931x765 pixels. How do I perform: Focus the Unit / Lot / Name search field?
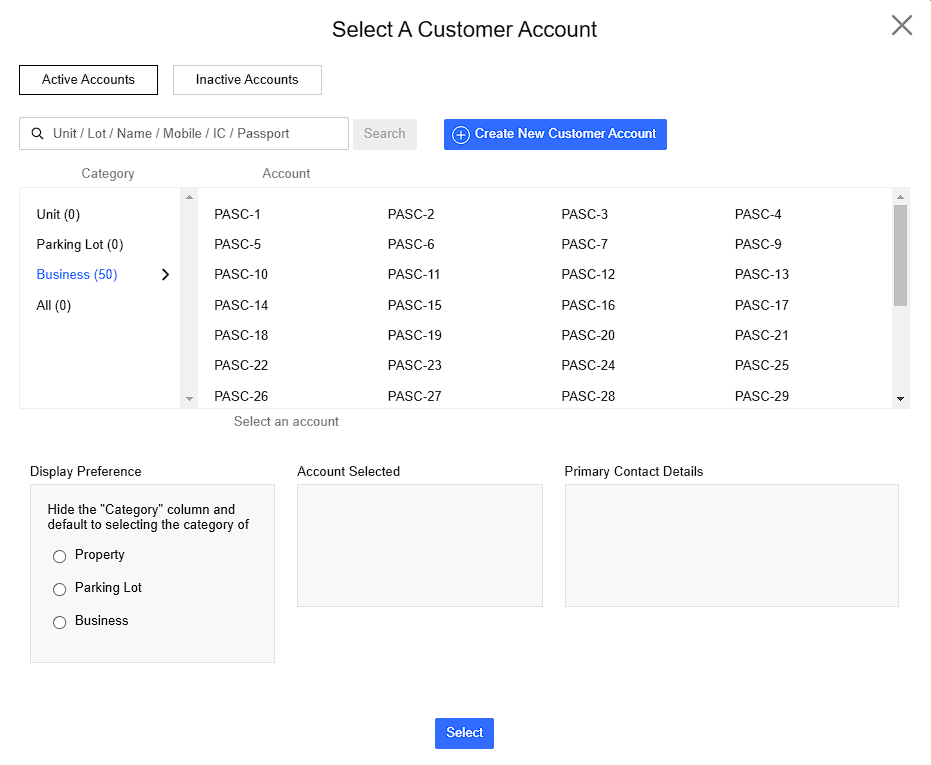[x=195, y=134]
